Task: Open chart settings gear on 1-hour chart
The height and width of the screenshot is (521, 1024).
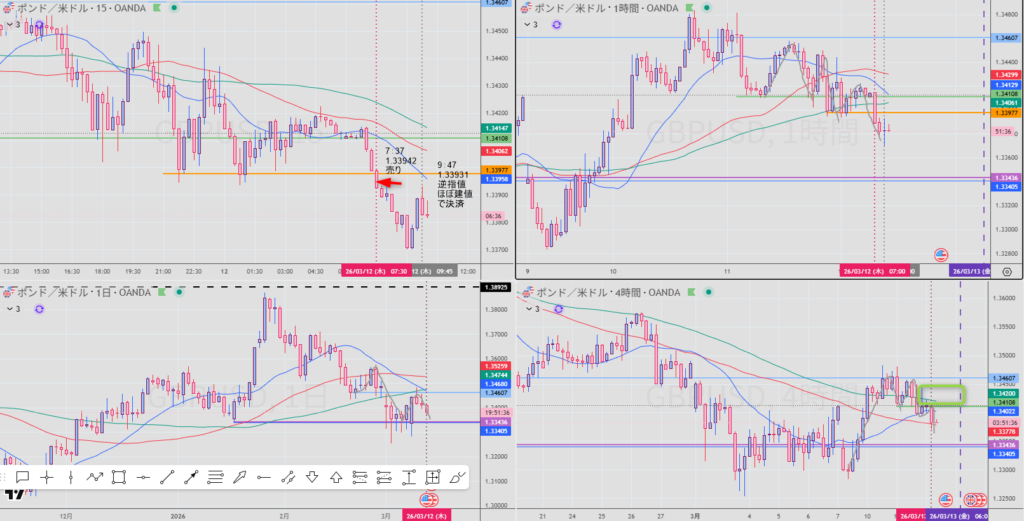Action: [x=1006, y=271]
